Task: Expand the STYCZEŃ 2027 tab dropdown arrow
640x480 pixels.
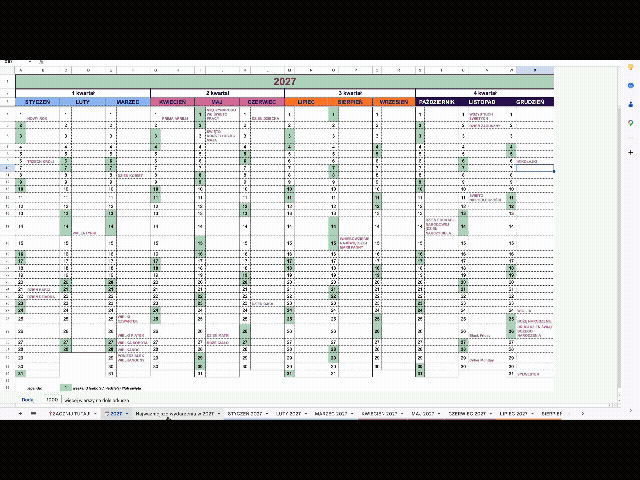Action: pos(267,413)
